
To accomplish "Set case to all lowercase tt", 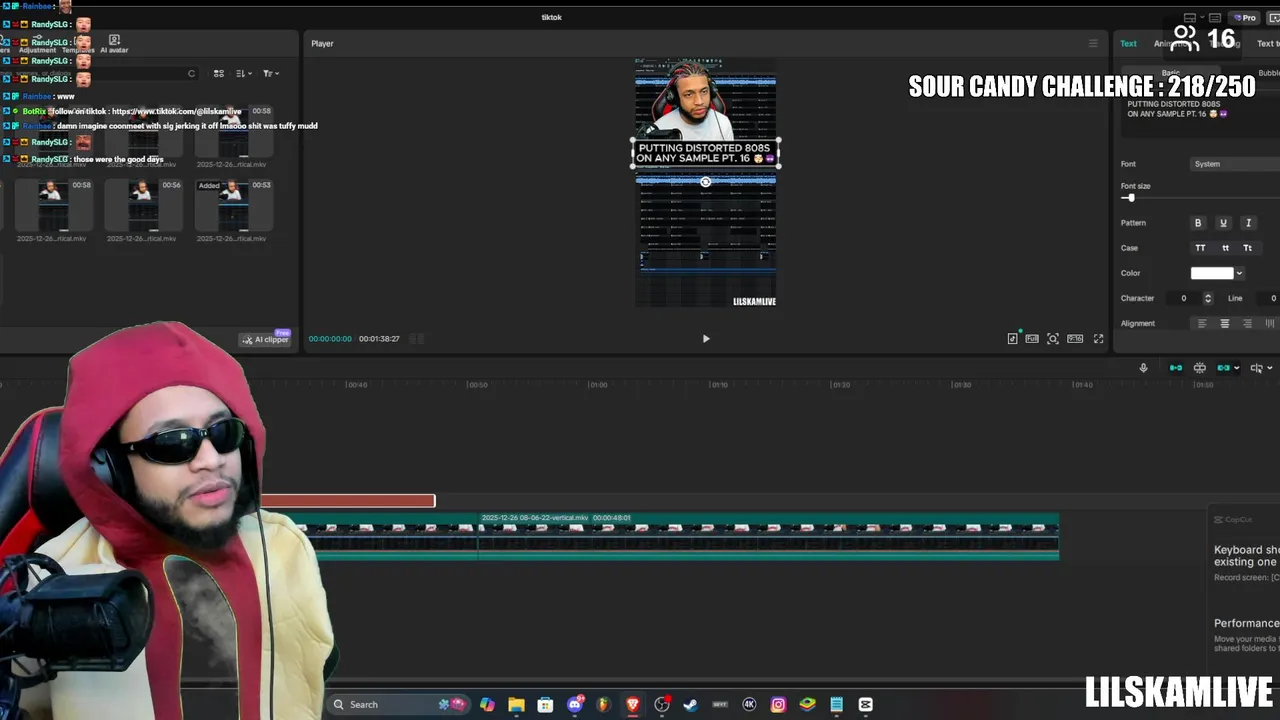I will coord(1225,248).
